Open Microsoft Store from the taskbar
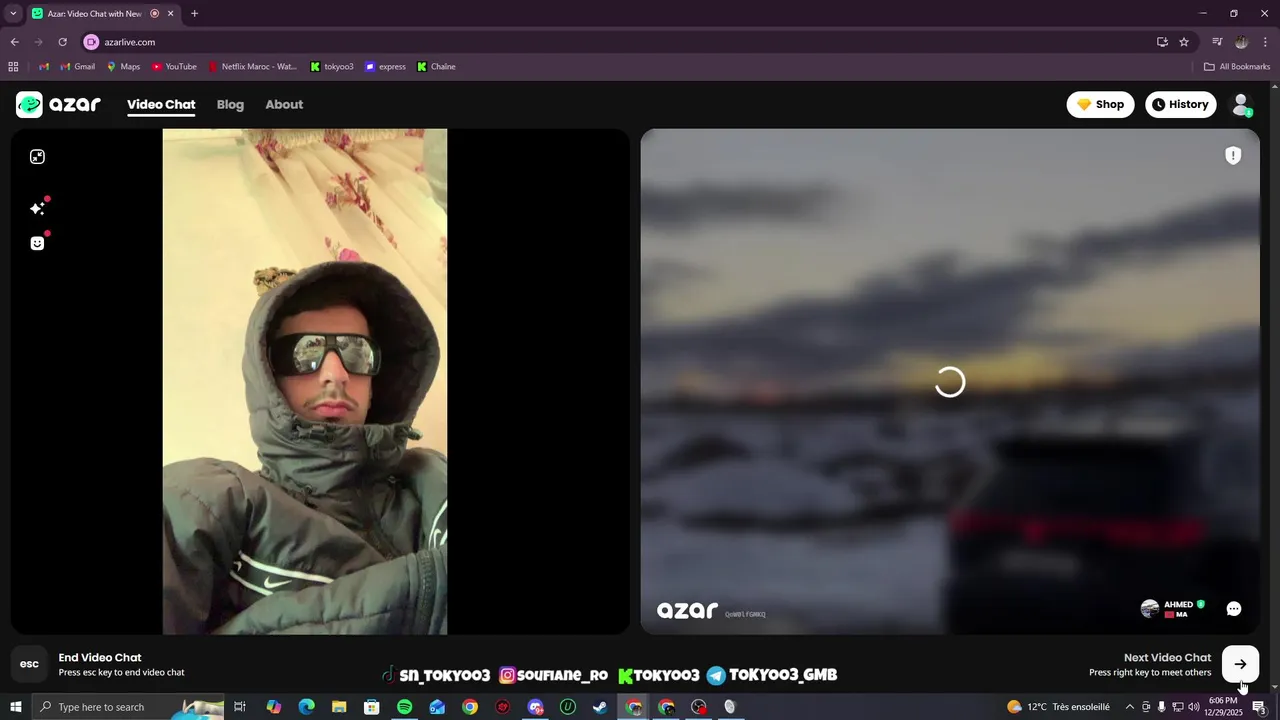1280x720 pixels. [x=372, y=707]
